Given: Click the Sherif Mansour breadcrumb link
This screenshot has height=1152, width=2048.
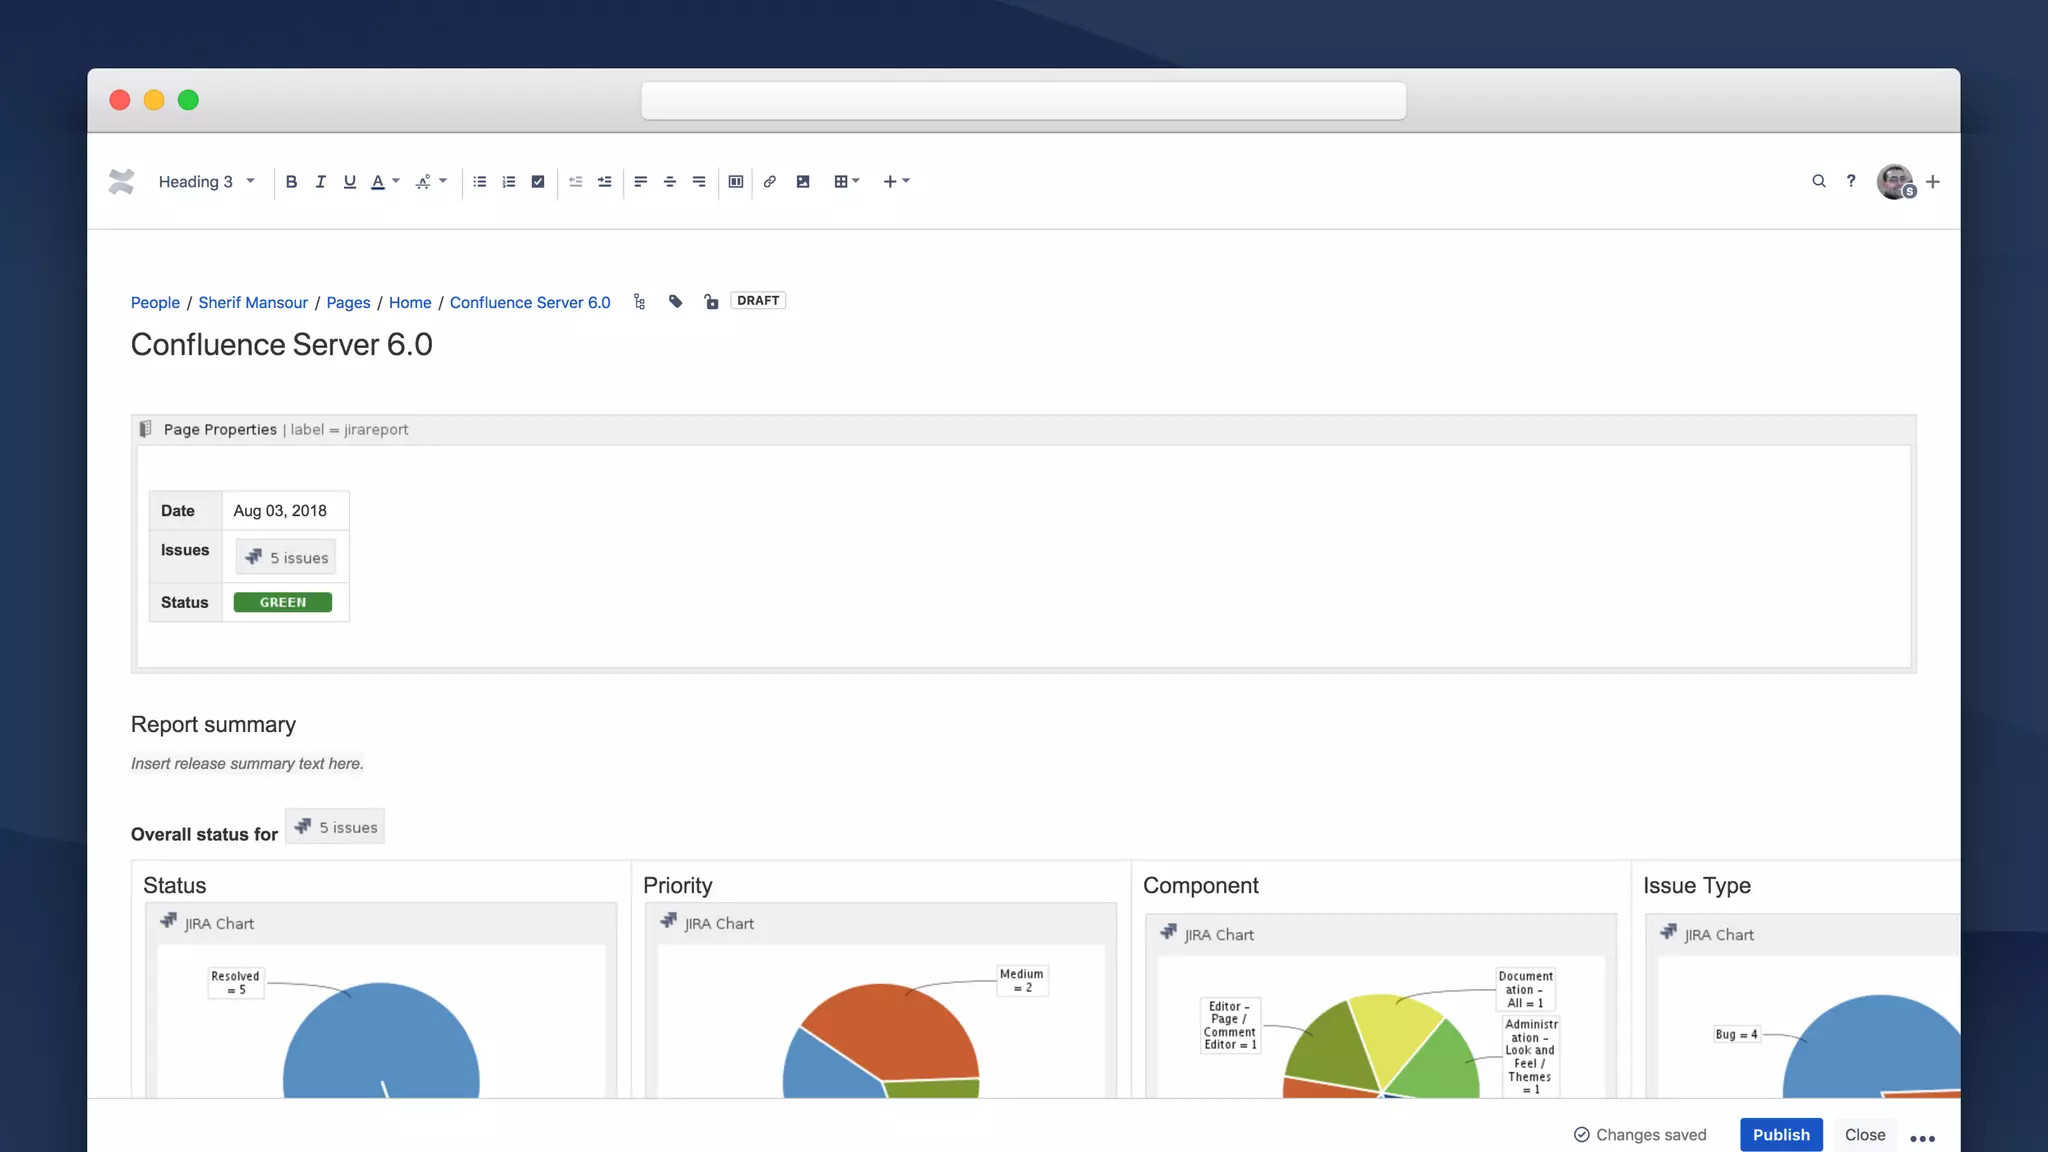Looking at the screenshot, I should pos(253,302).
